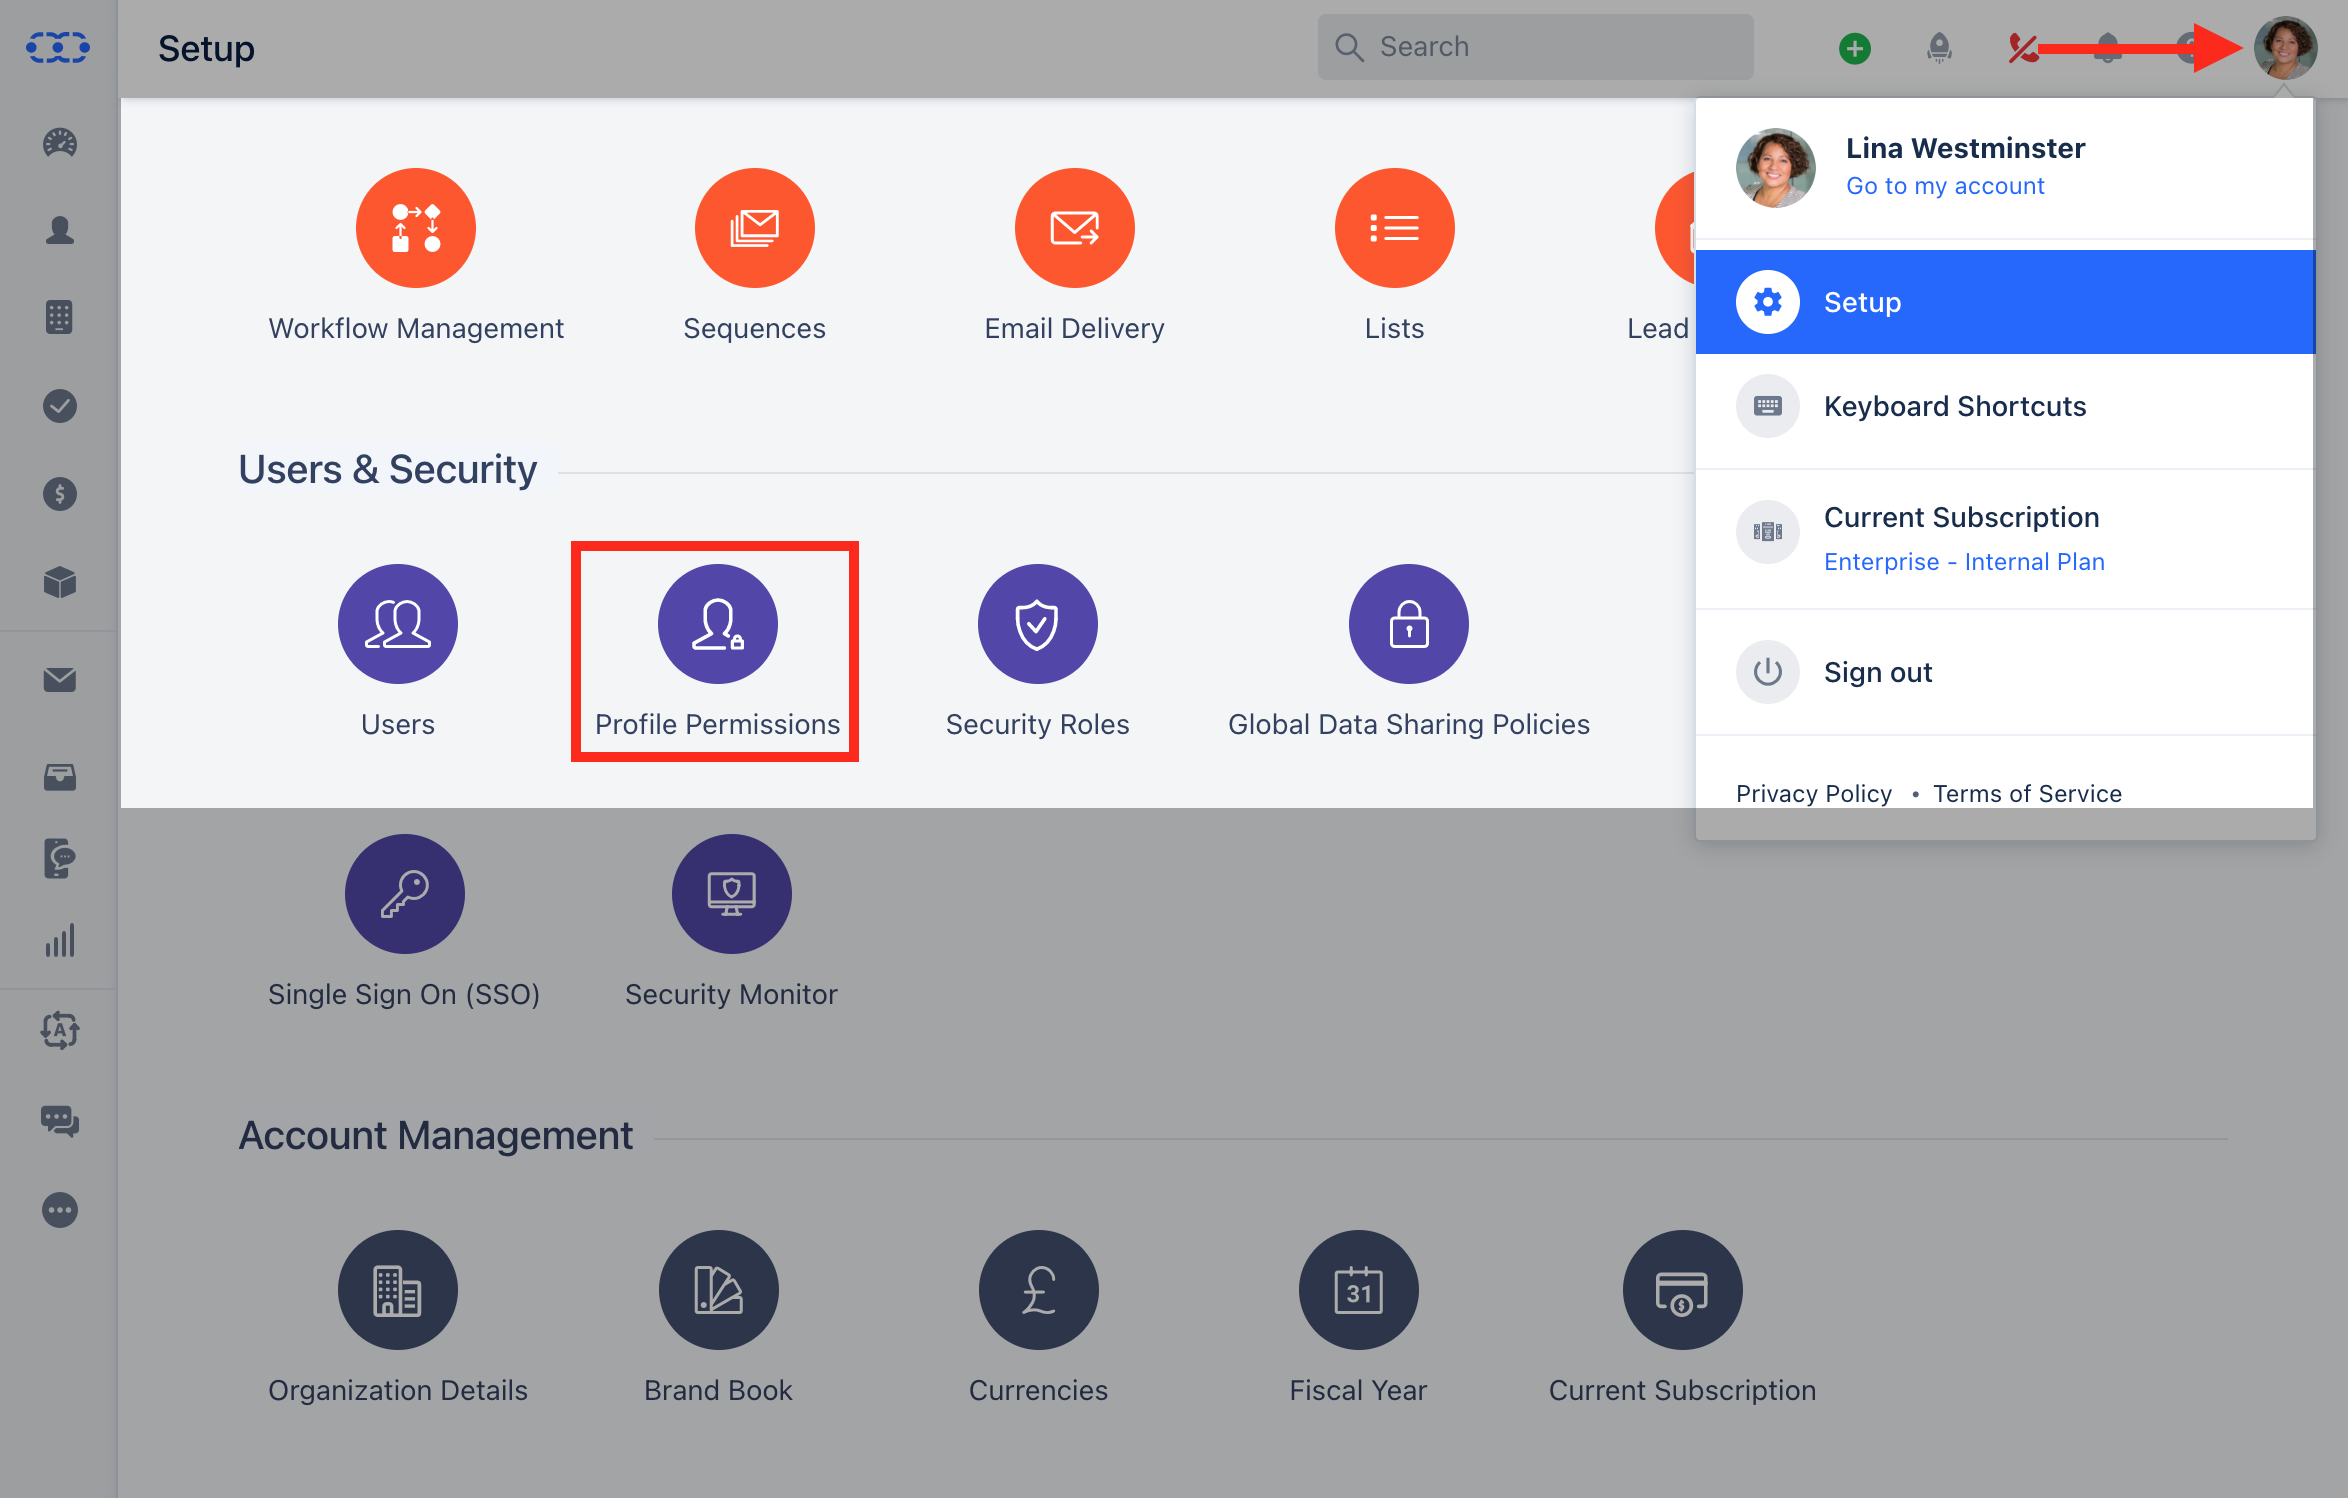The width and height of the screenshot is (2348, 1498).
Task: Open the Privacy Policy link
Action: (1814, 794)
